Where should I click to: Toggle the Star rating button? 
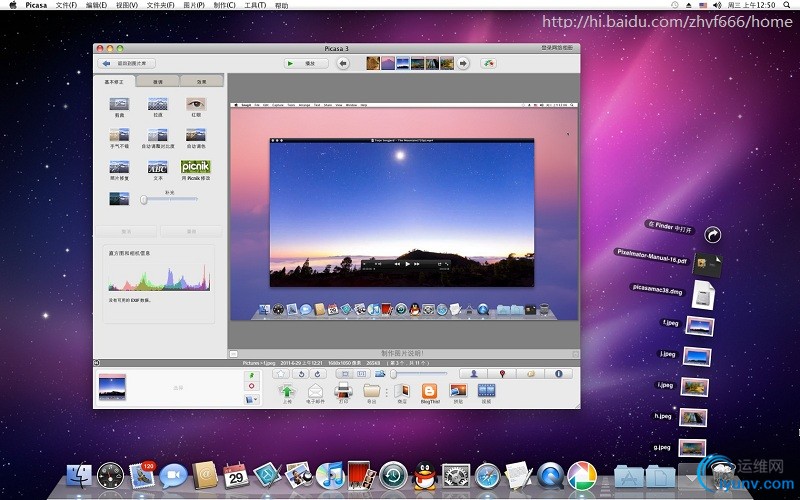tap(281, 374)
